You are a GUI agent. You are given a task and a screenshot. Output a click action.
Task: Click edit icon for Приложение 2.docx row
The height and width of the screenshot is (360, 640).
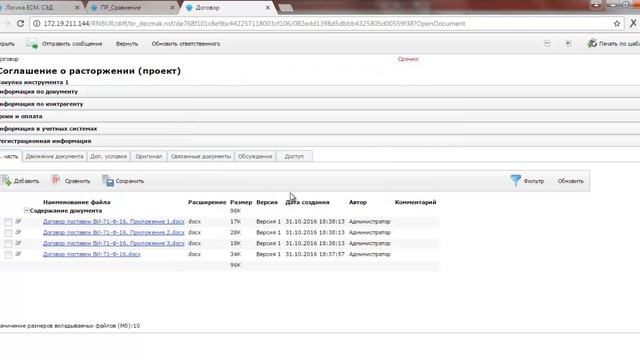click(18, 232)
